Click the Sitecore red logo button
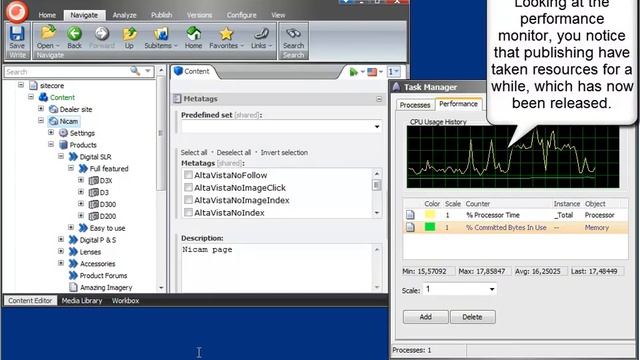The image size is (640, 360). click(17, 11)
